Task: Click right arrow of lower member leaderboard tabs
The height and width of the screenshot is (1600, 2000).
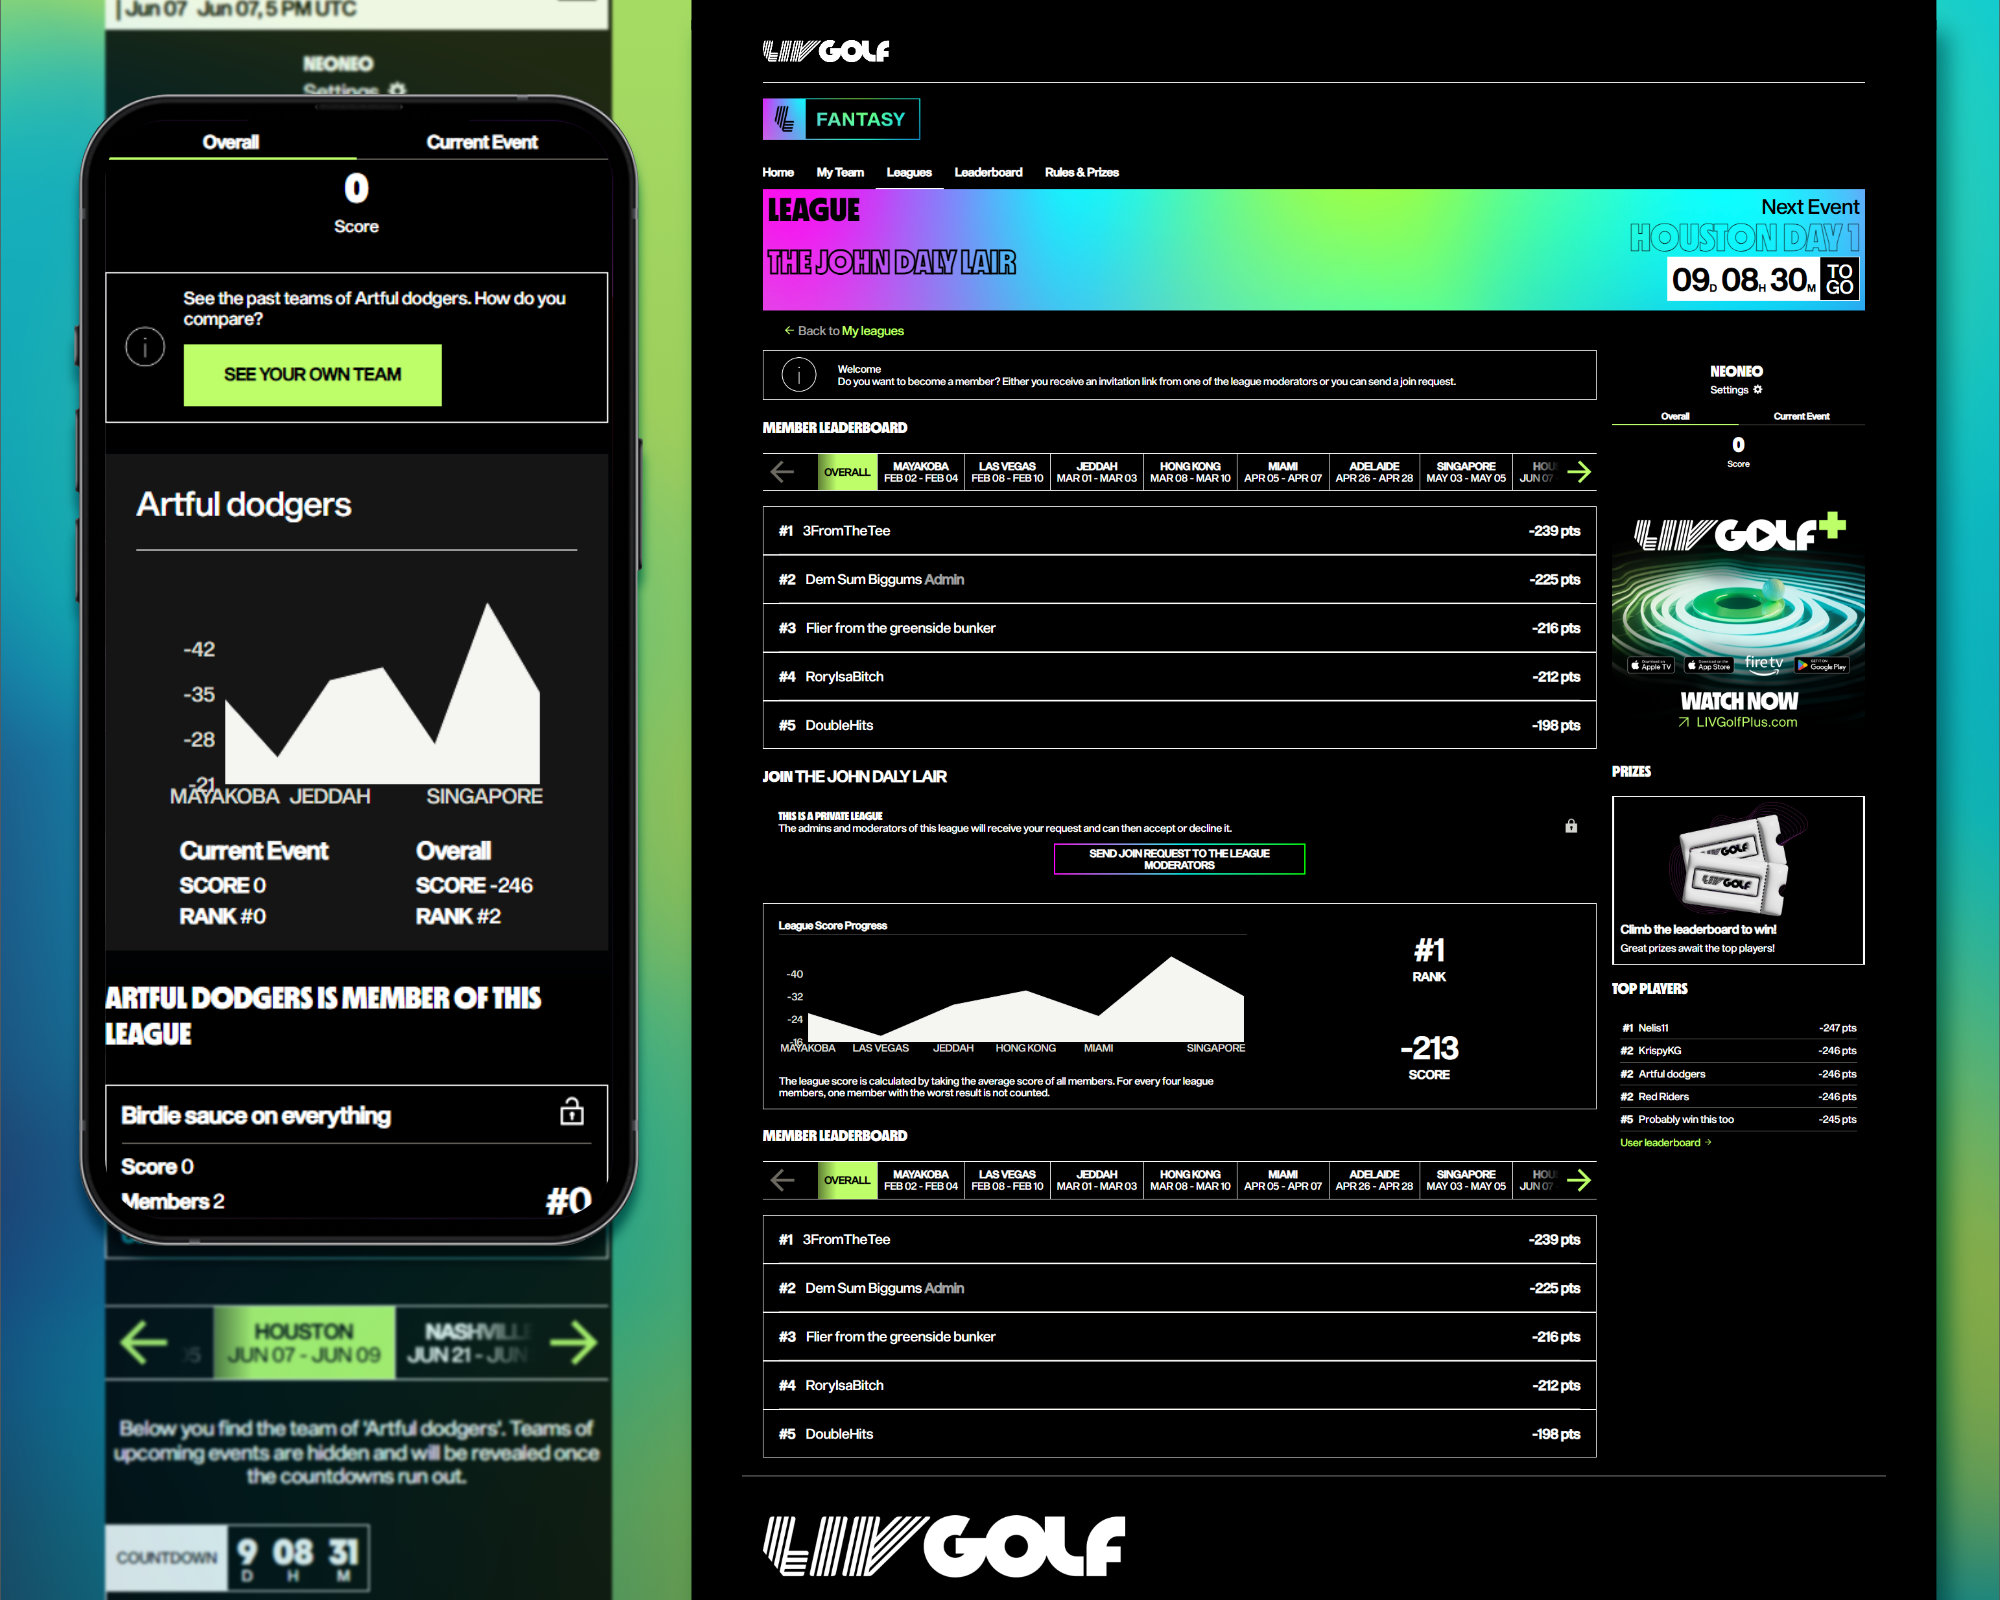Action: [1579, 1180]
